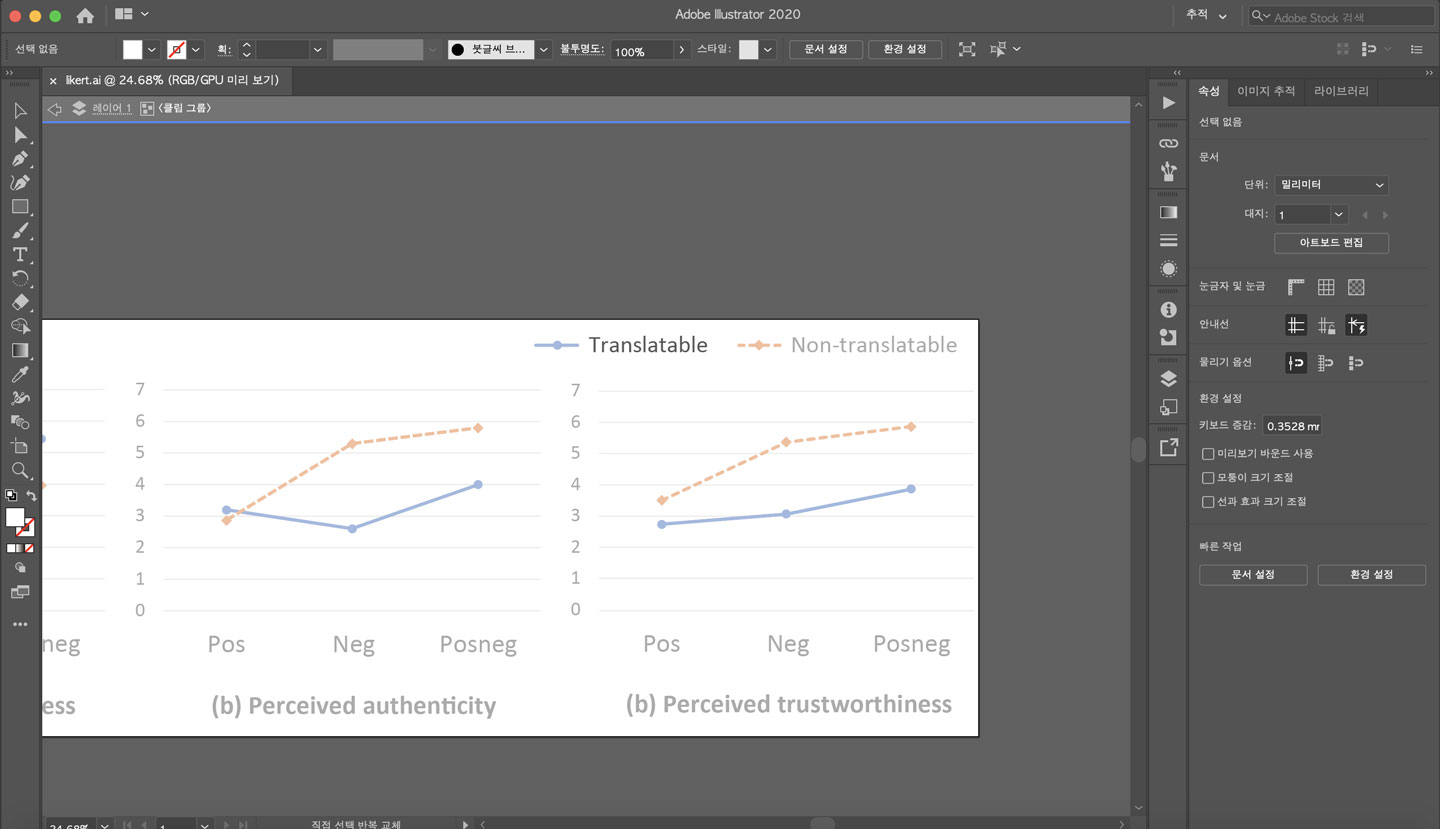
Task: Open the 단위 밀리미터 units dropdown
Action: pyautogui.click(x=1330, y=185)
